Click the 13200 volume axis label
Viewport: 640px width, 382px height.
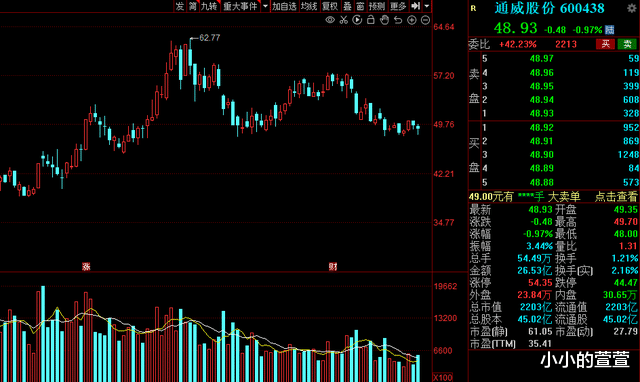click(445, 318)
